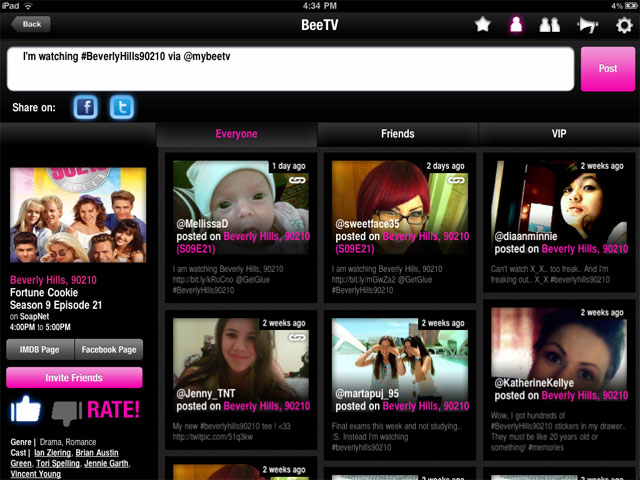This screenshot has height=480, width=640.
Task: Focus the status message text field
Action: [291, 69]
